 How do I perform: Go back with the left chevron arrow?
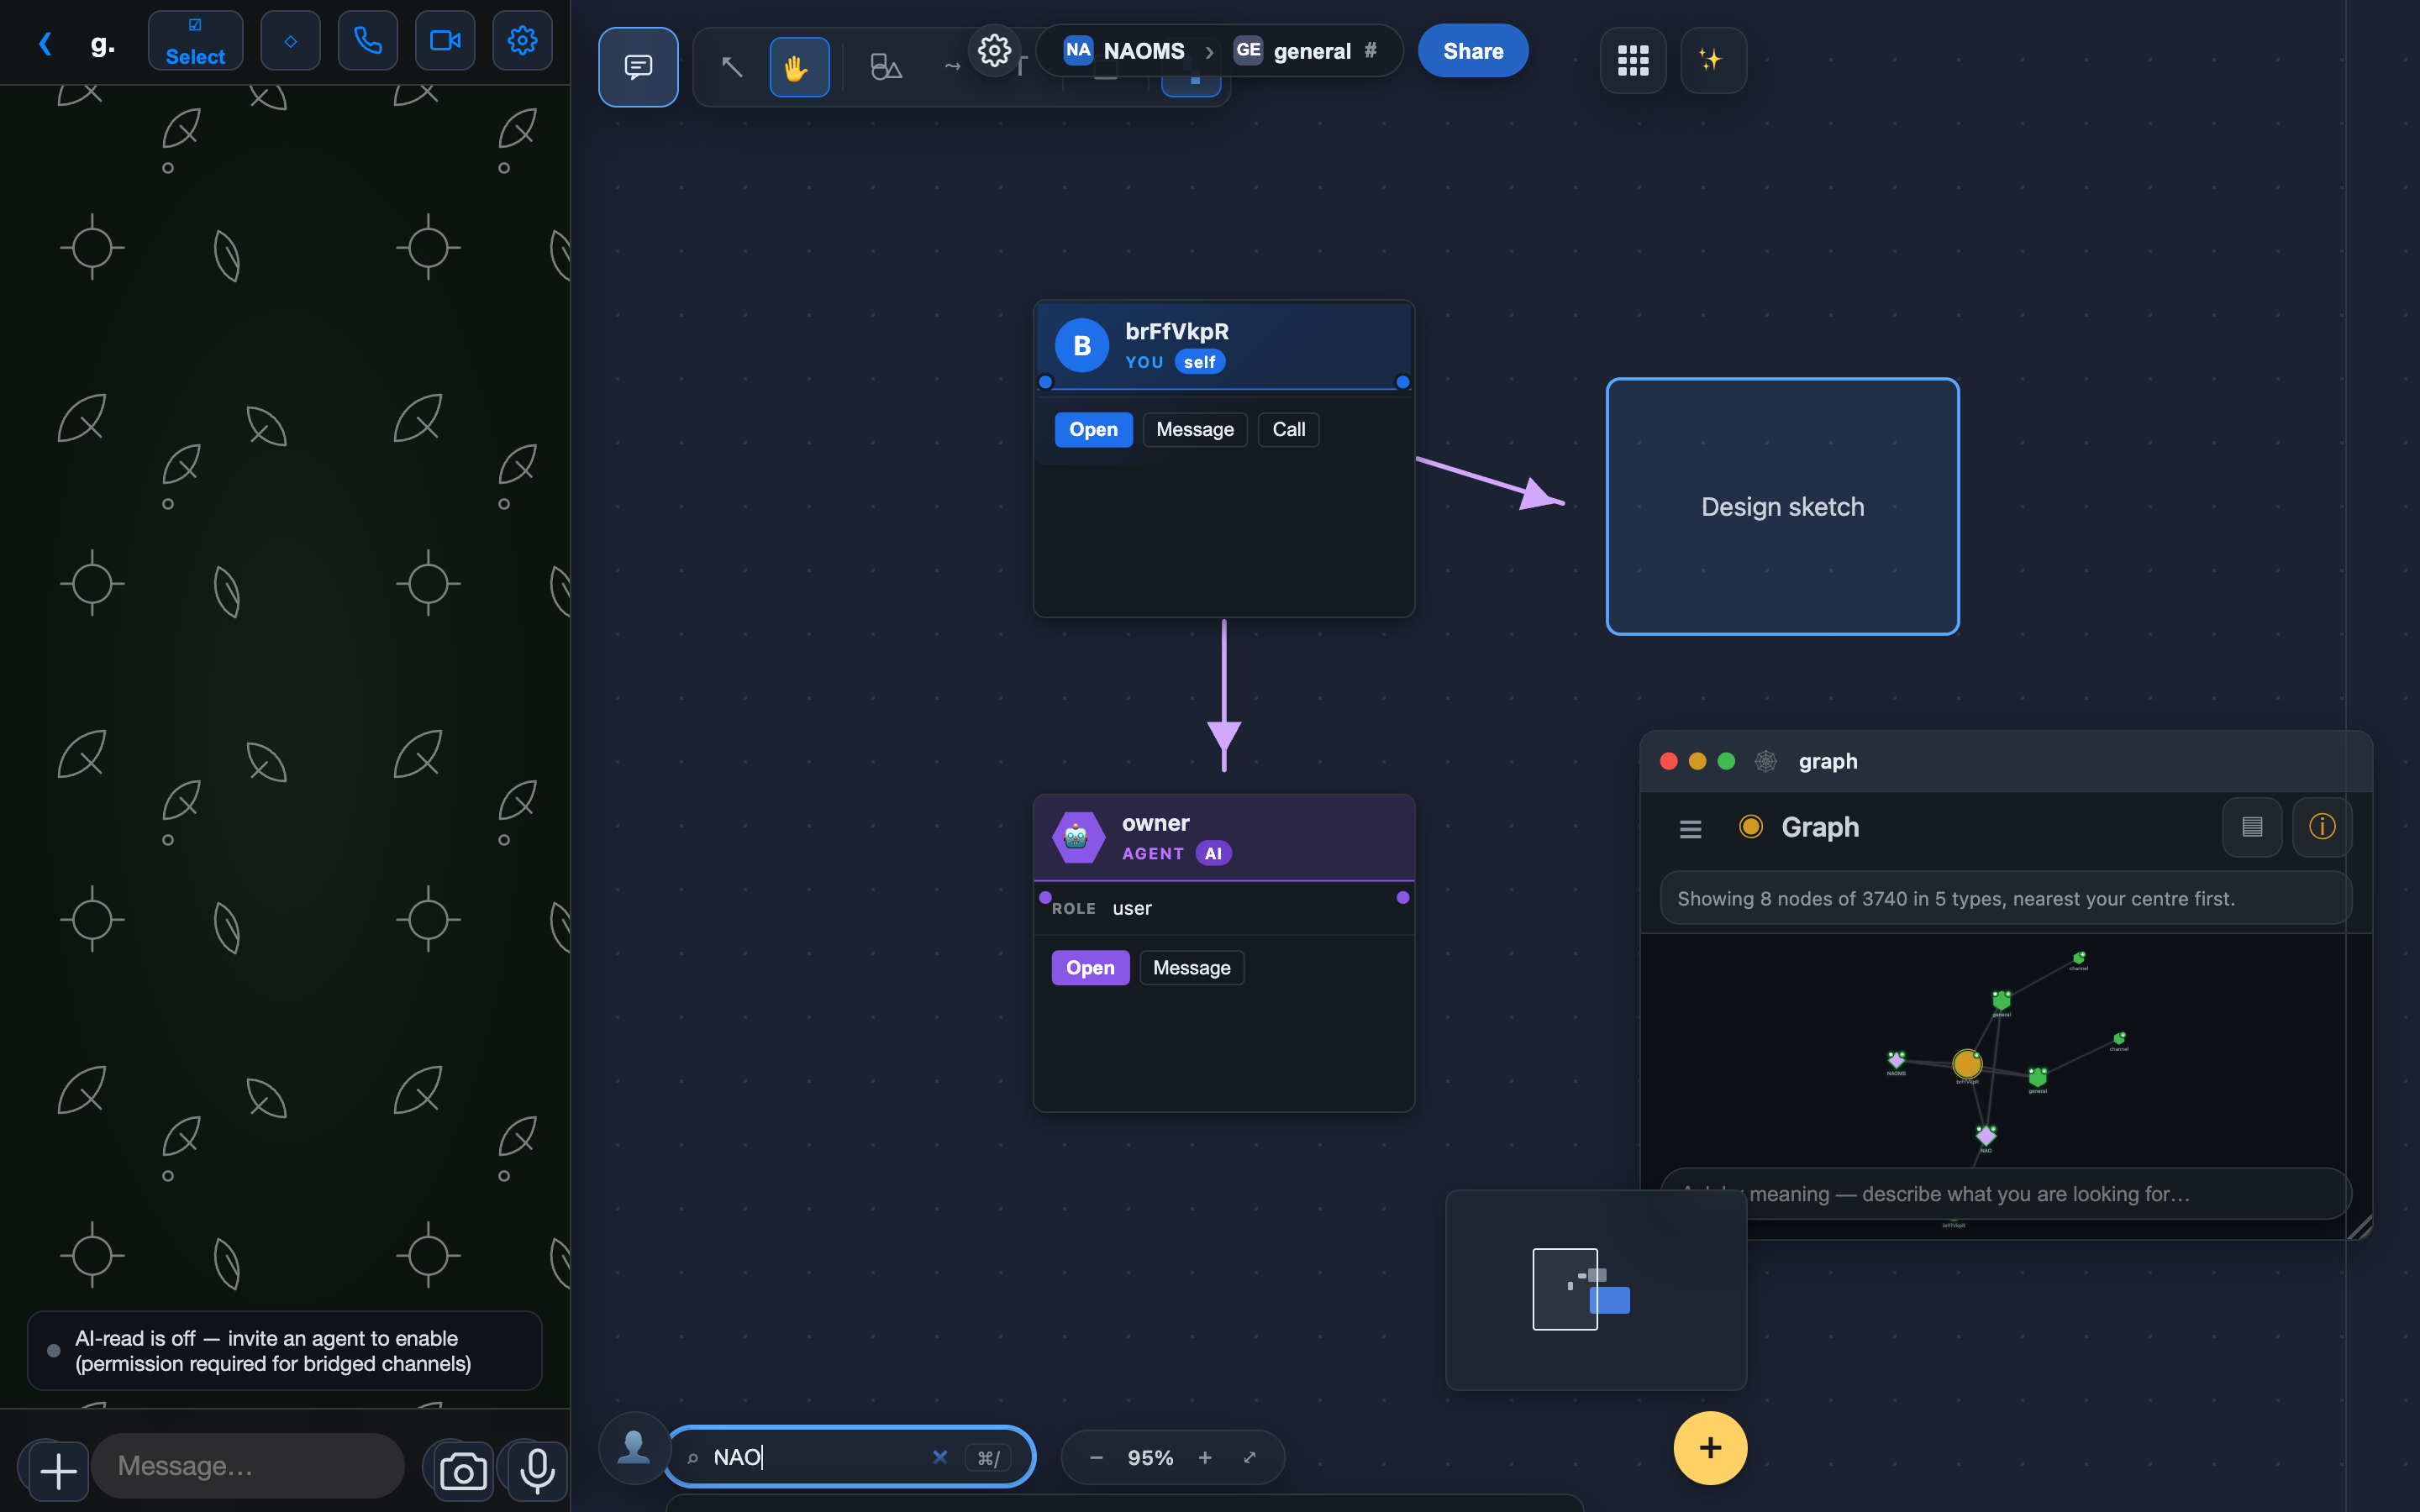click(45, 43)
